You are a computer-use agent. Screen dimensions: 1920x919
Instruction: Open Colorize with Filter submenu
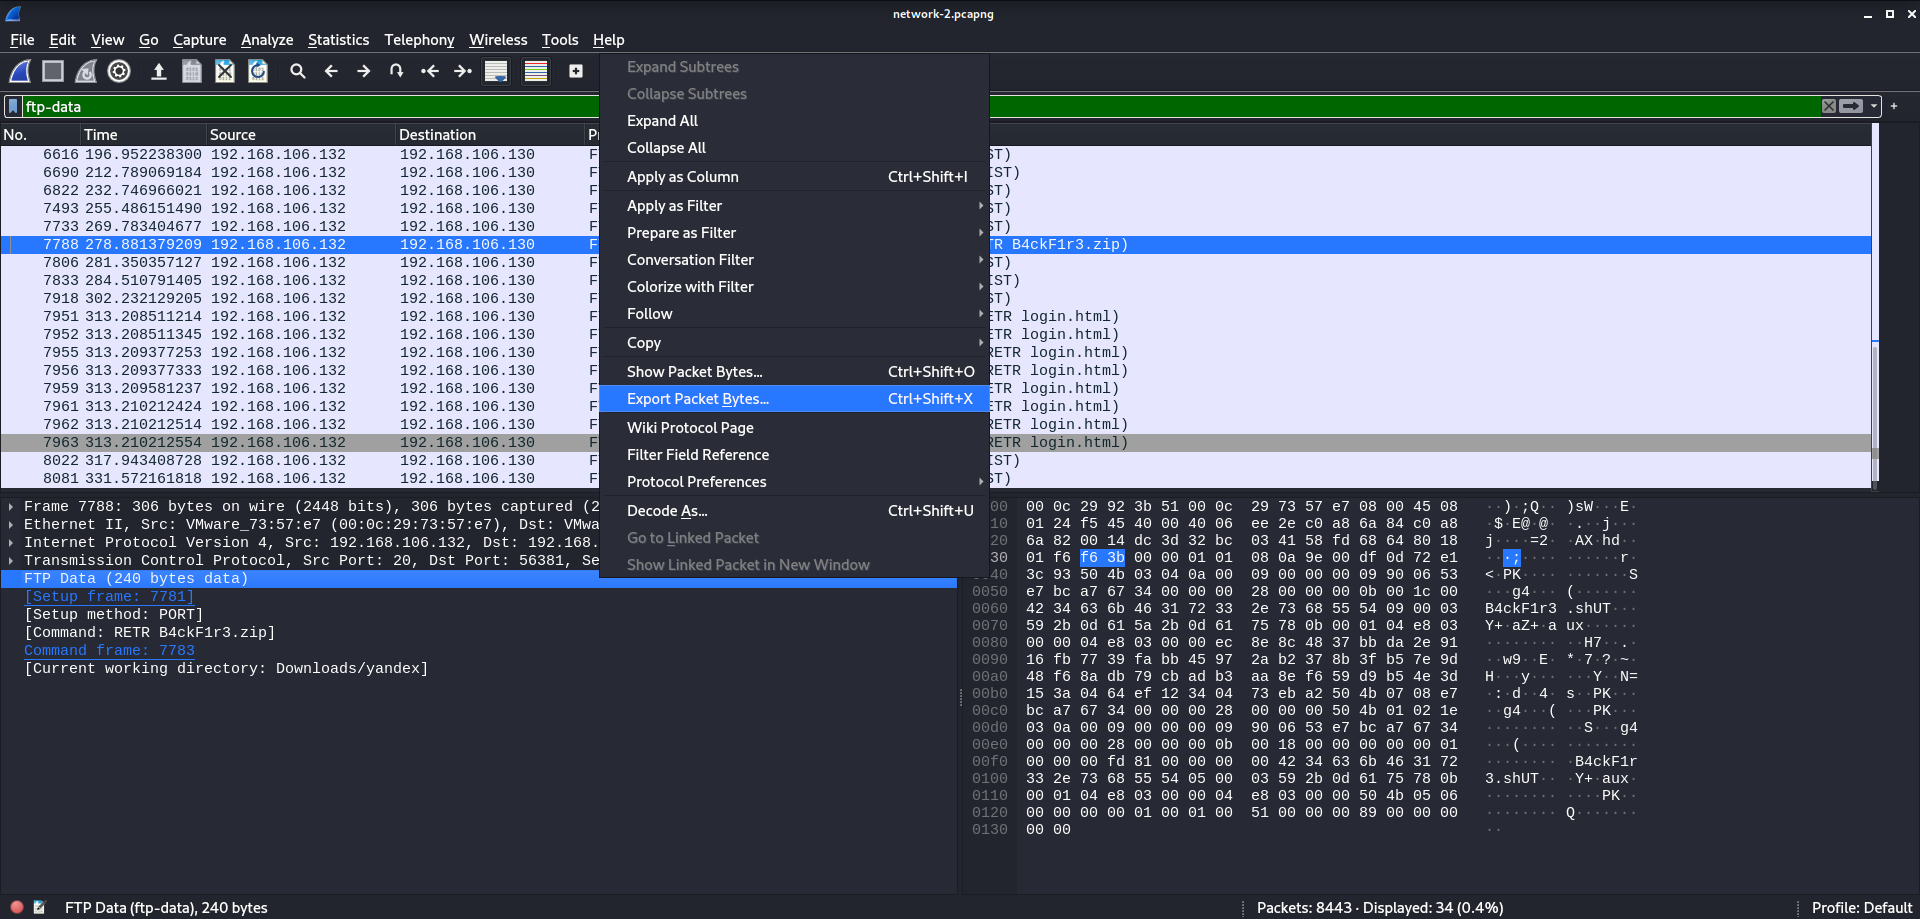tap(794, 286)
